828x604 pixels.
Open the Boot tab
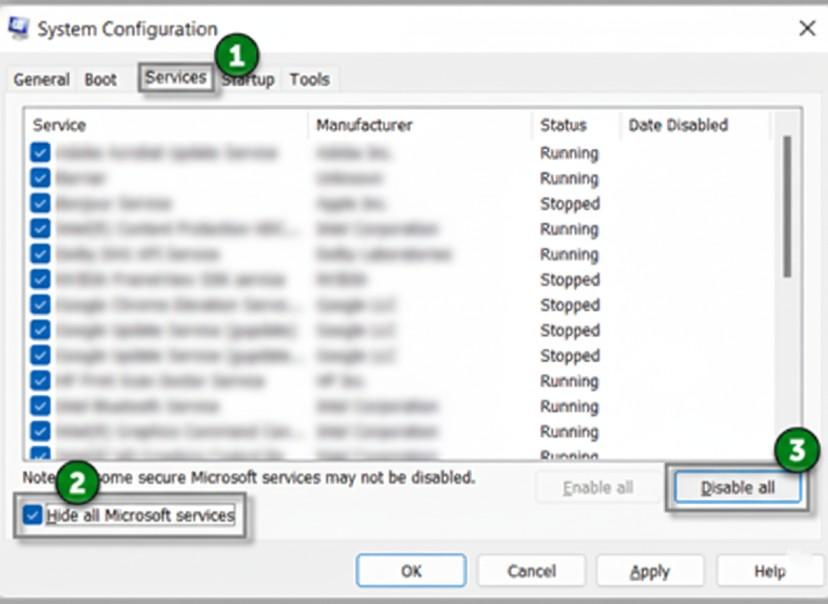tap(100, 79)
